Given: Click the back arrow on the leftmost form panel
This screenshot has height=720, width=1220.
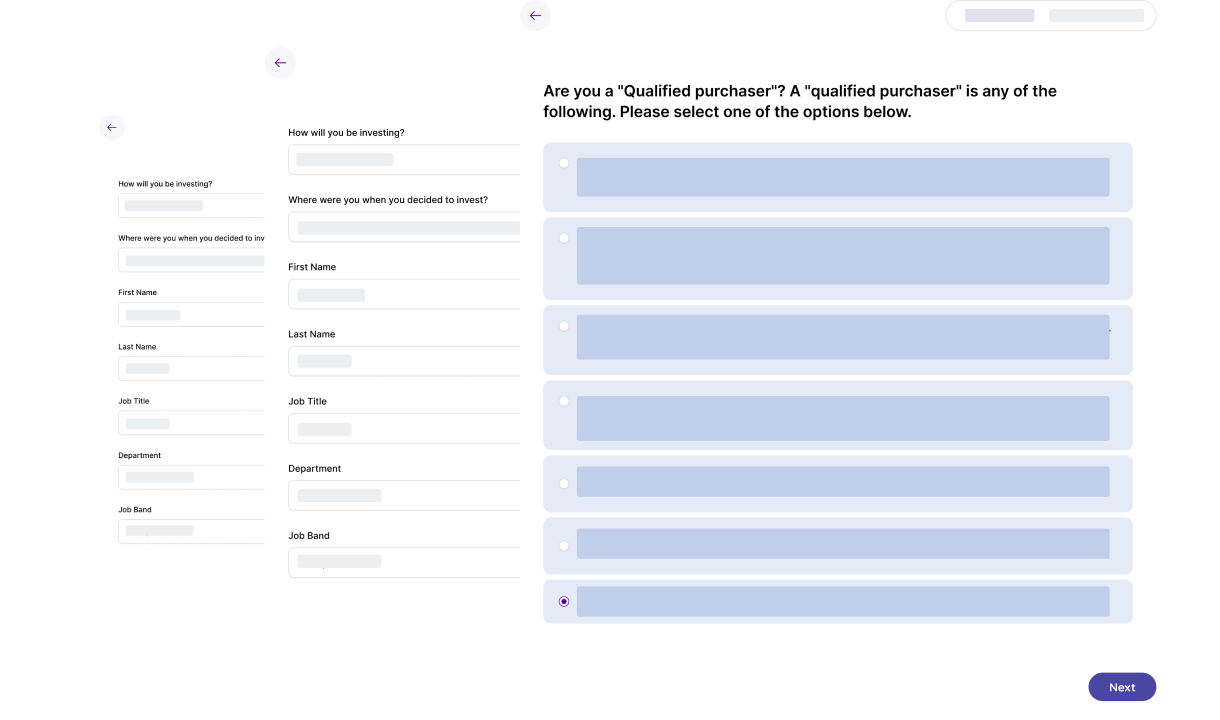Looking at the screenshot, I should coord(111,127).
